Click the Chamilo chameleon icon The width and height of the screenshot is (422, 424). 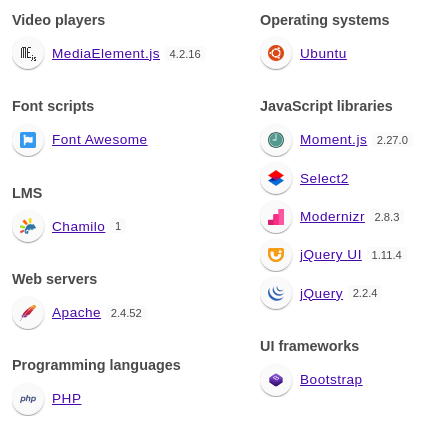tap(28, 226)
